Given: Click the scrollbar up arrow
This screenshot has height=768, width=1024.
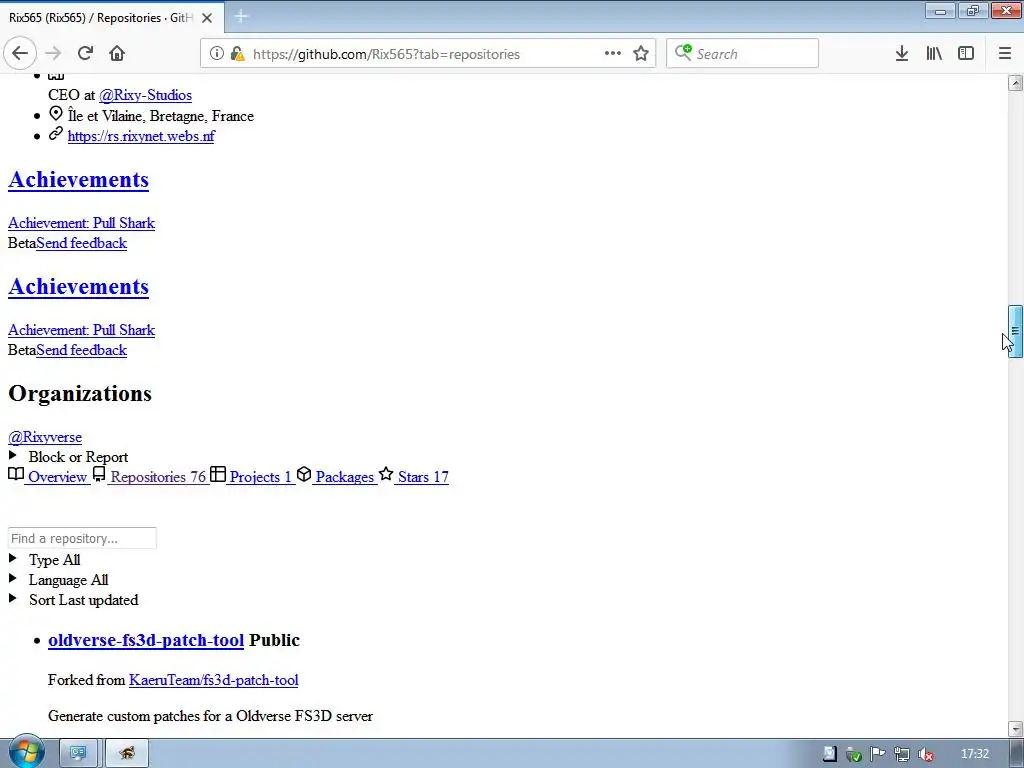Looking at the screenshot, I should (1015, 83).
